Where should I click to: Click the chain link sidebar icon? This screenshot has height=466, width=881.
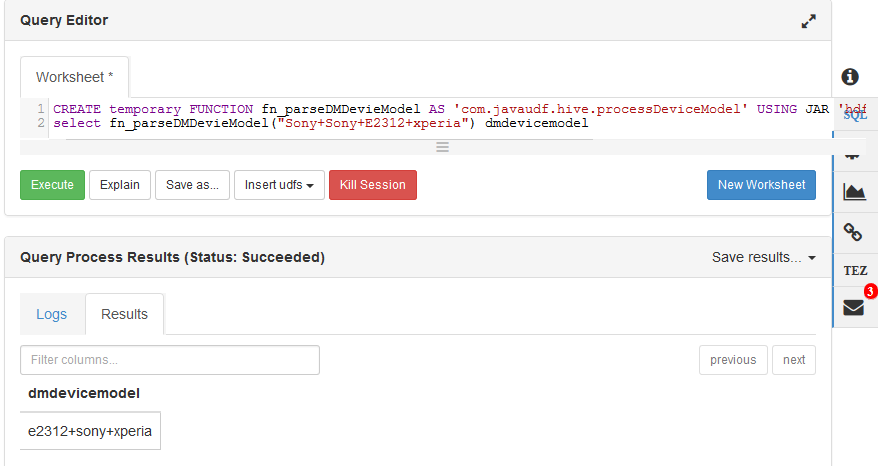click(853, 232)
